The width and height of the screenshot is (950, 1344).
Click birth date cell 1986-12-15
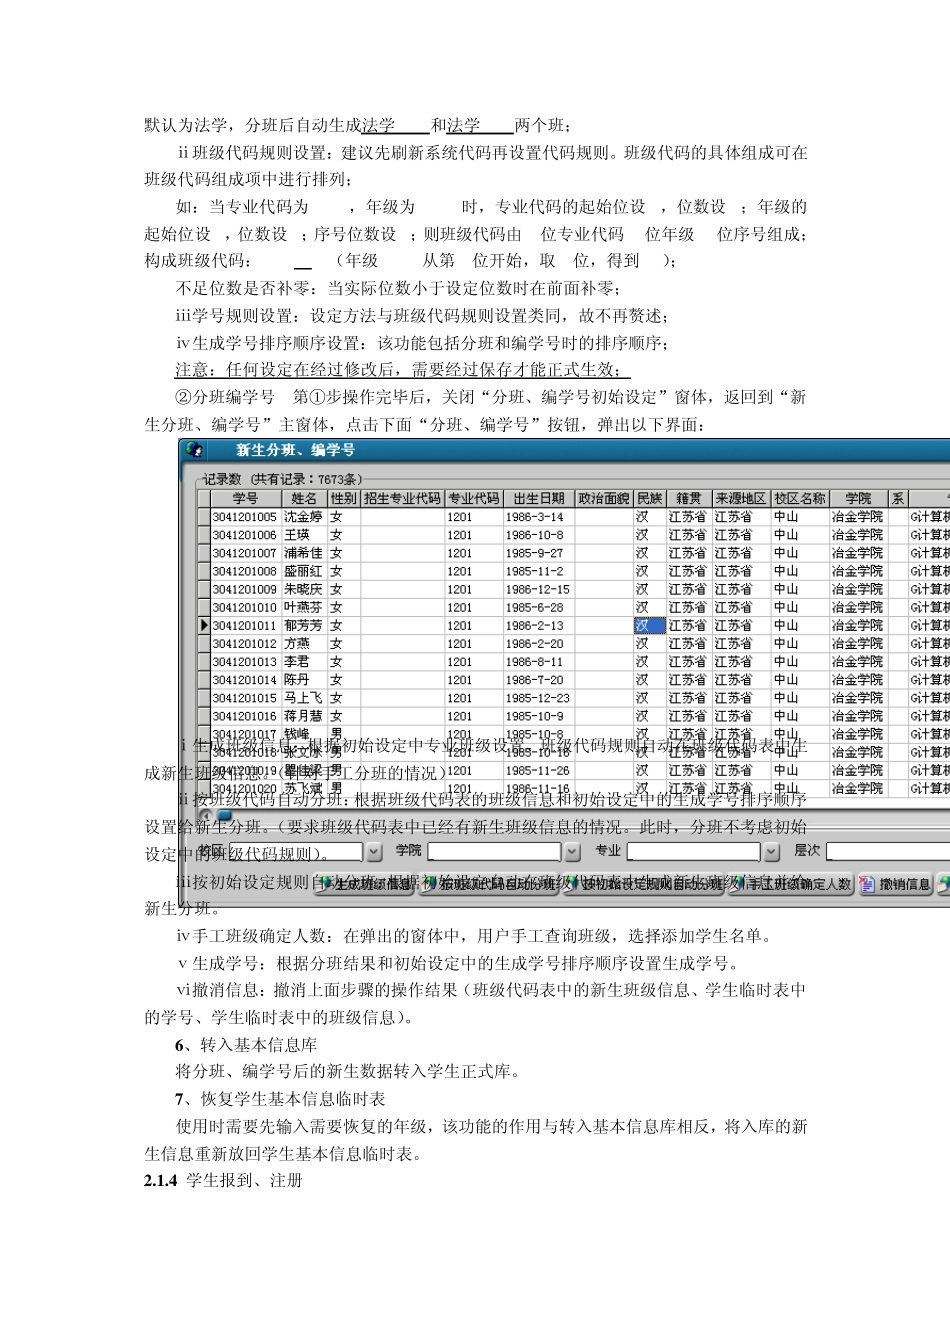tap(538, 589)
